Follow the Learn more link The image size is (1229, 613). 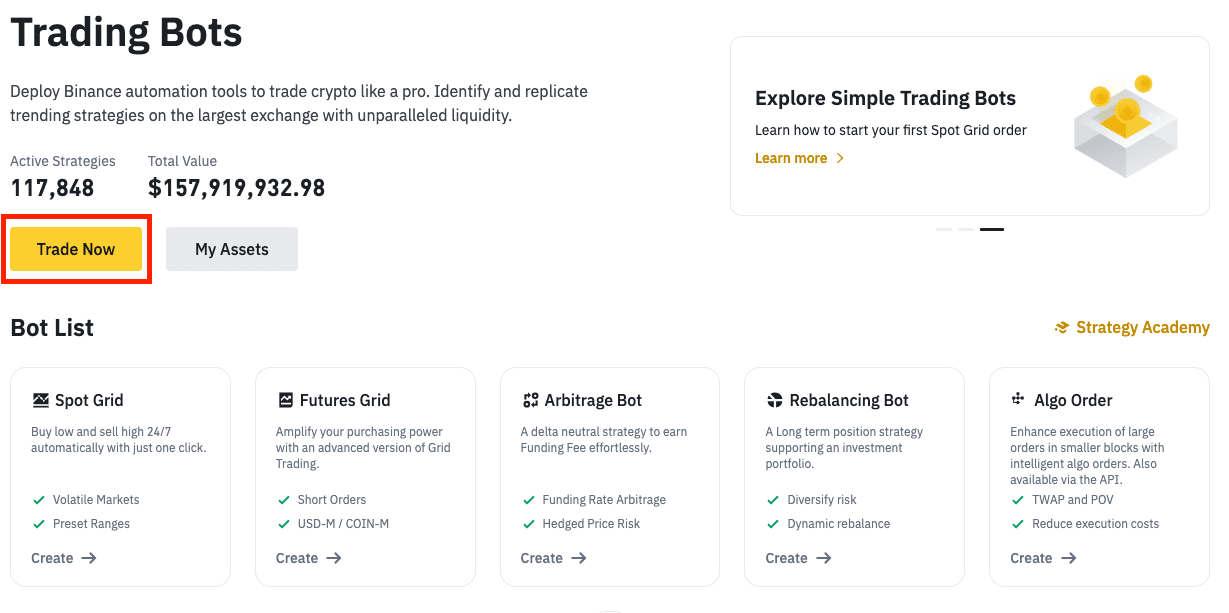click(791, 158)
